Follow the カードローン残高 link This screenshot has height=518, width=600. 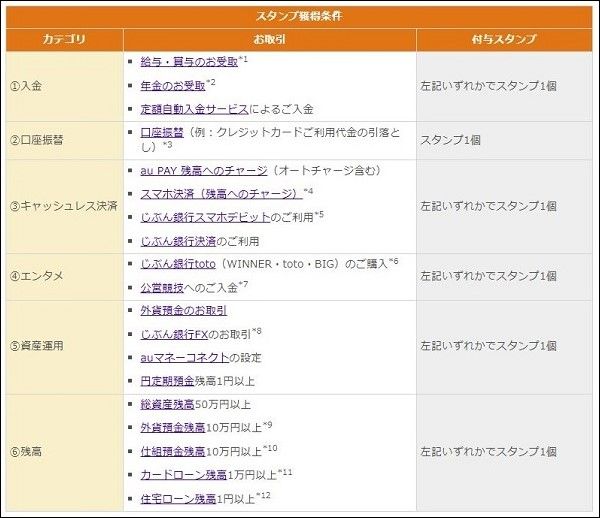pos(184,475)
